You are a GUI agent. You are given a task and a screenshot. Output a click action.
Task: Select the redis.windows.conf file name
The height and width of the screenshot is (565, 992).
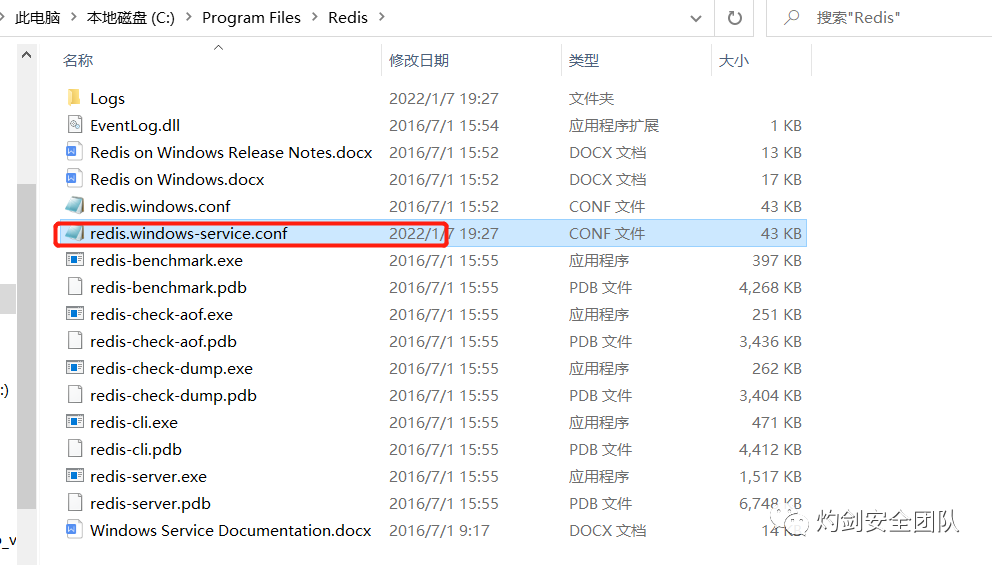pyautogui.click(x=160, y=206)
